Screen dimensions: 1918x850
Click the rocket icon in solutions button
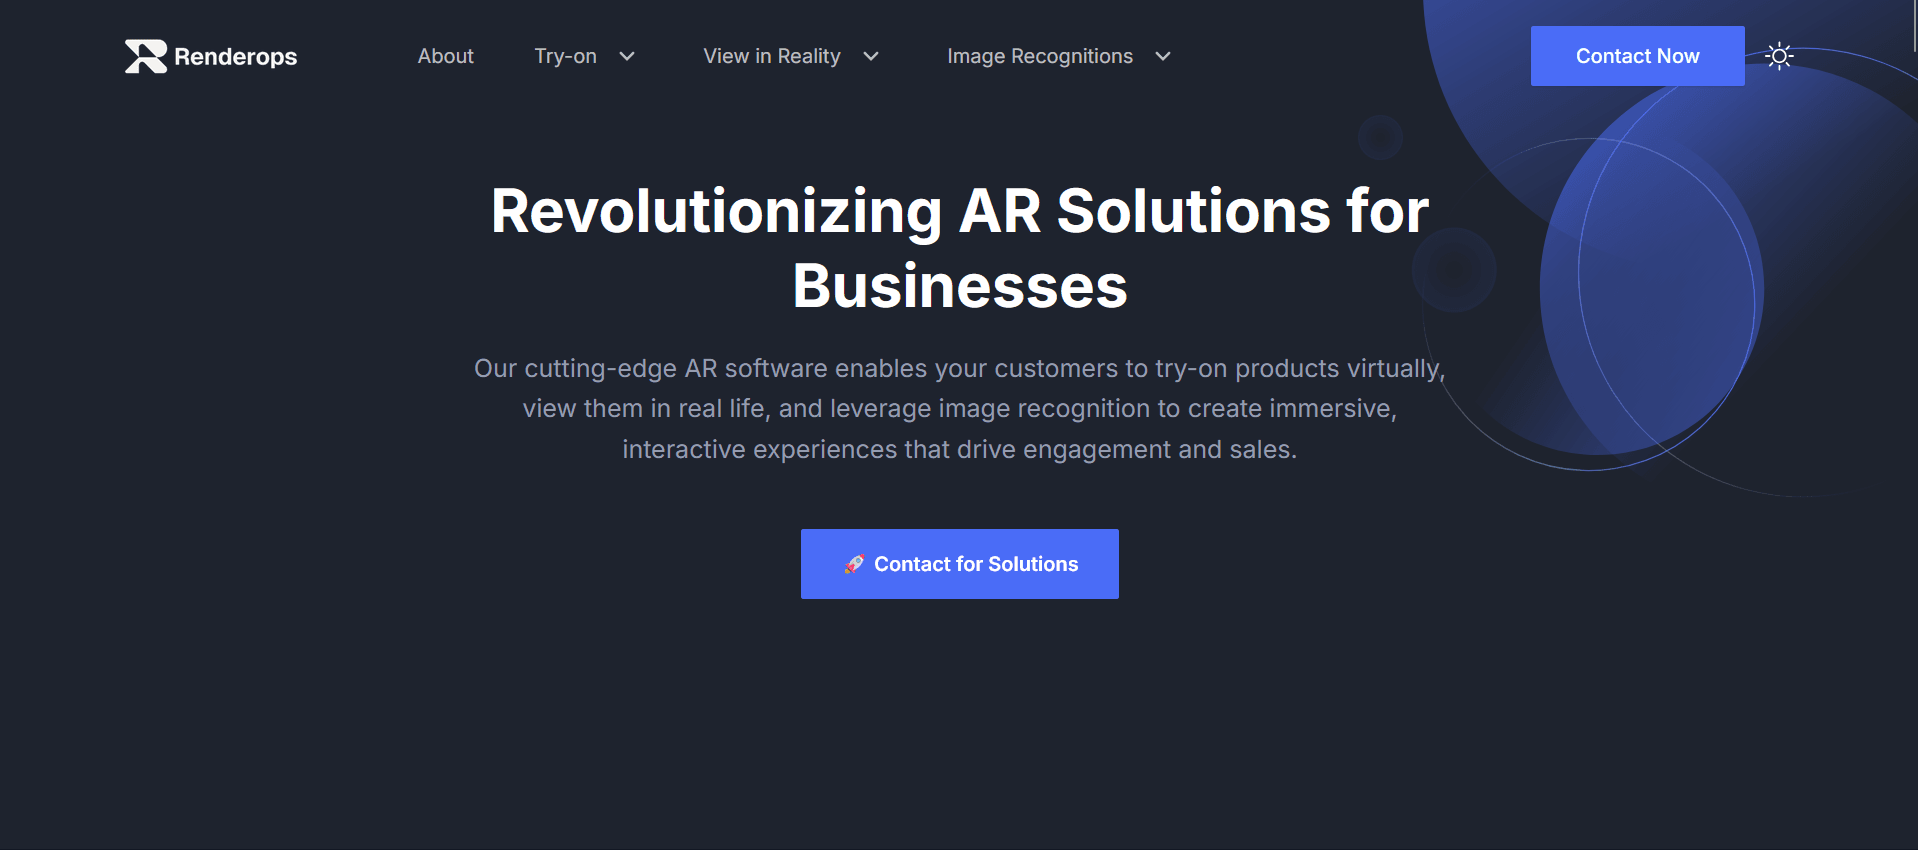coord(853,564)
